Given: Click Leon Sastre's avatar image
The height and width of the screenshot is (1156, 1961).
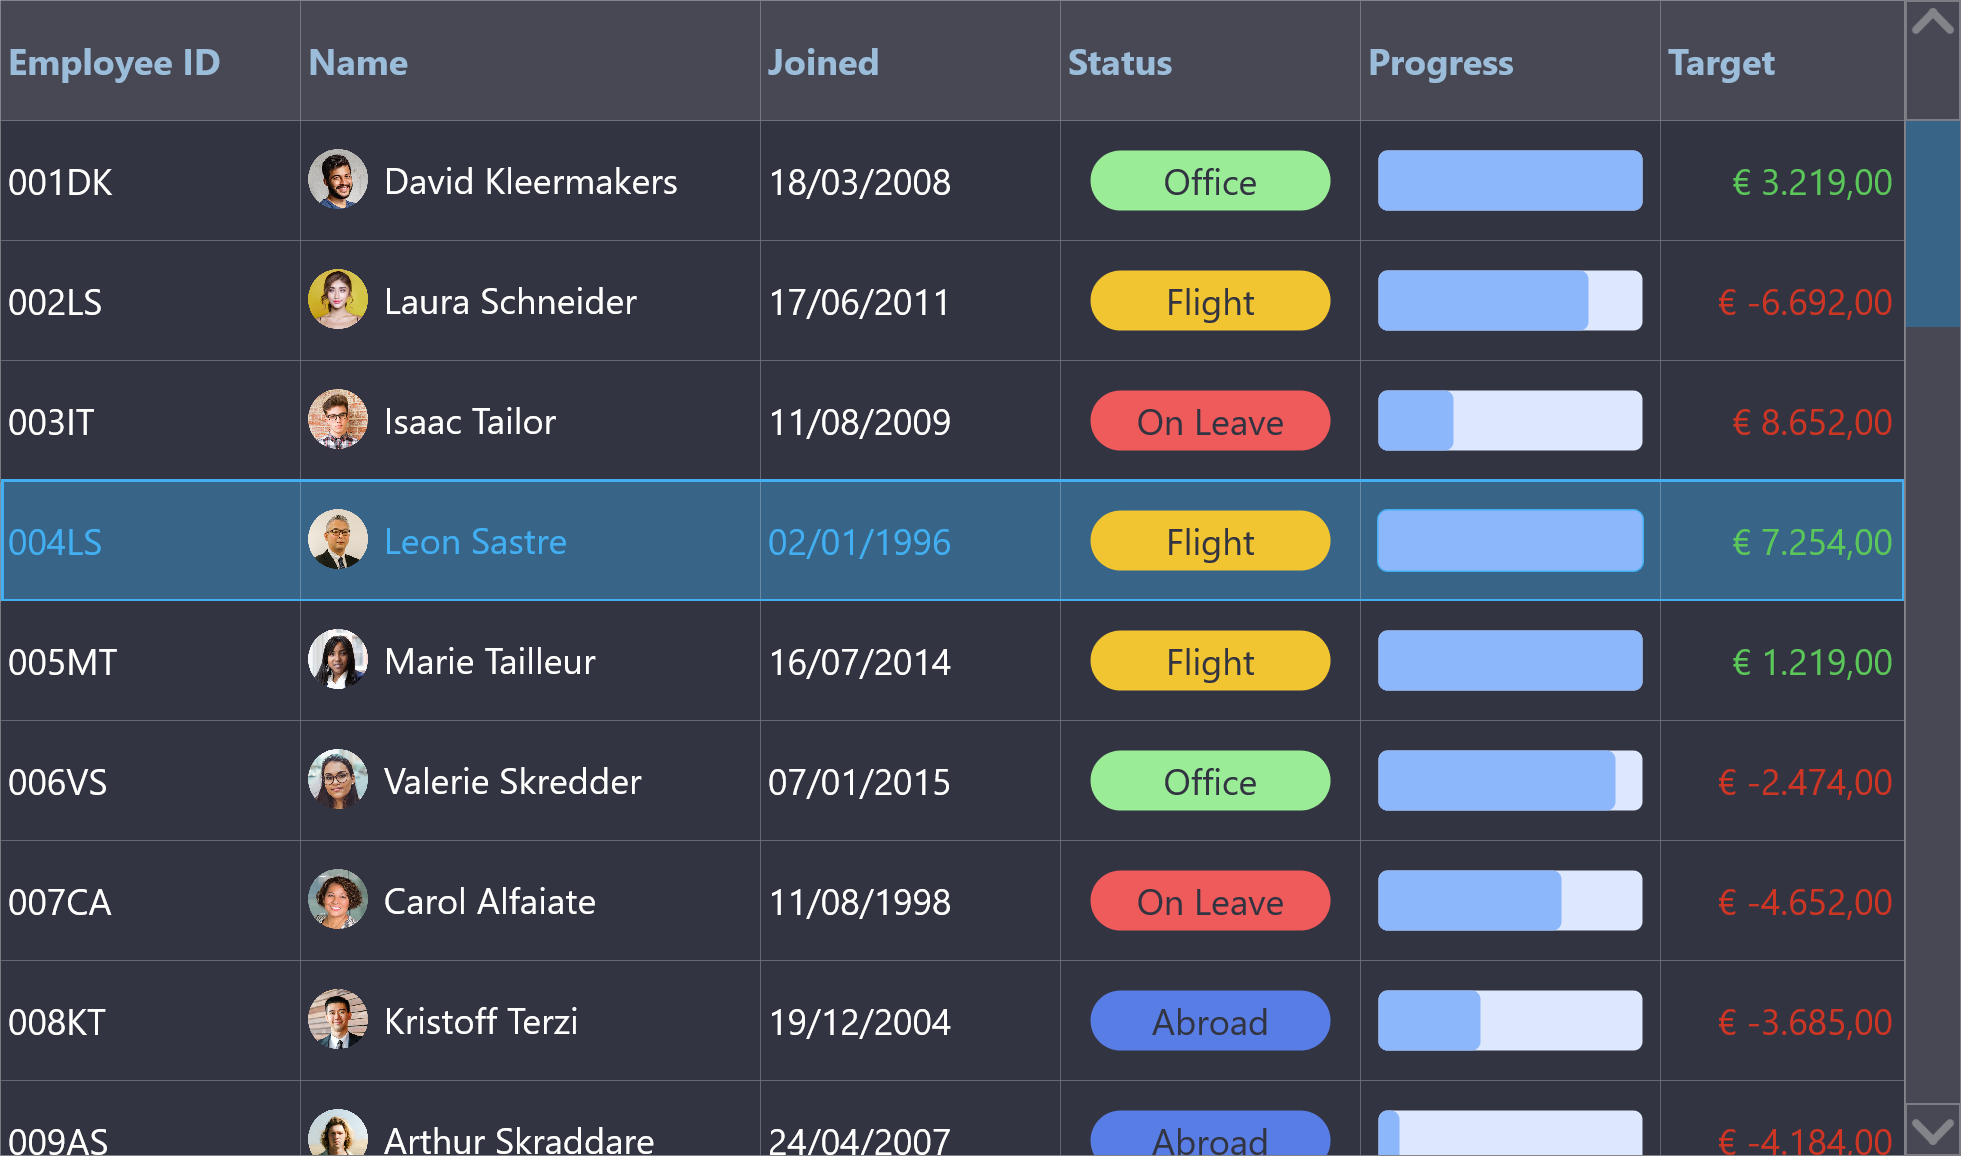Looking at the screenshot, I should (x=338, y=540).
